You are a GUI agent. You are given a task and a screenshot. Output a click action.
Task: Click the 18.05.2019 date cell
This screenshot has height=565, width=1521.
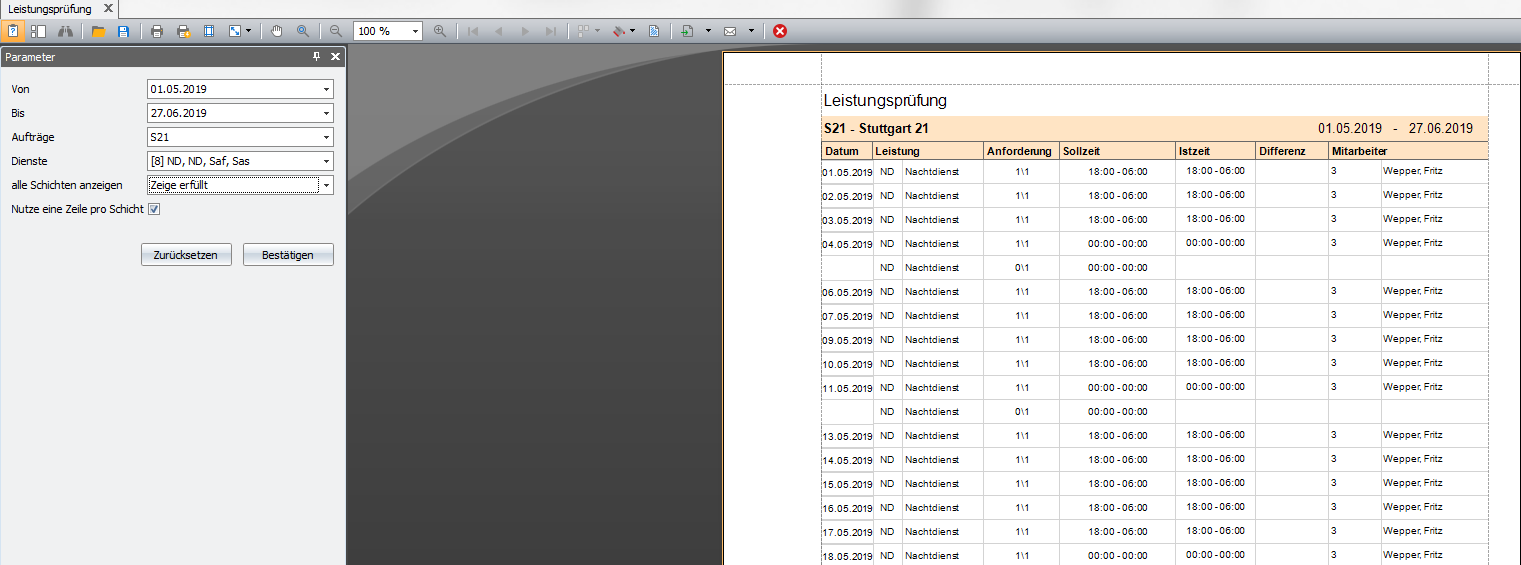click(847, 556)
